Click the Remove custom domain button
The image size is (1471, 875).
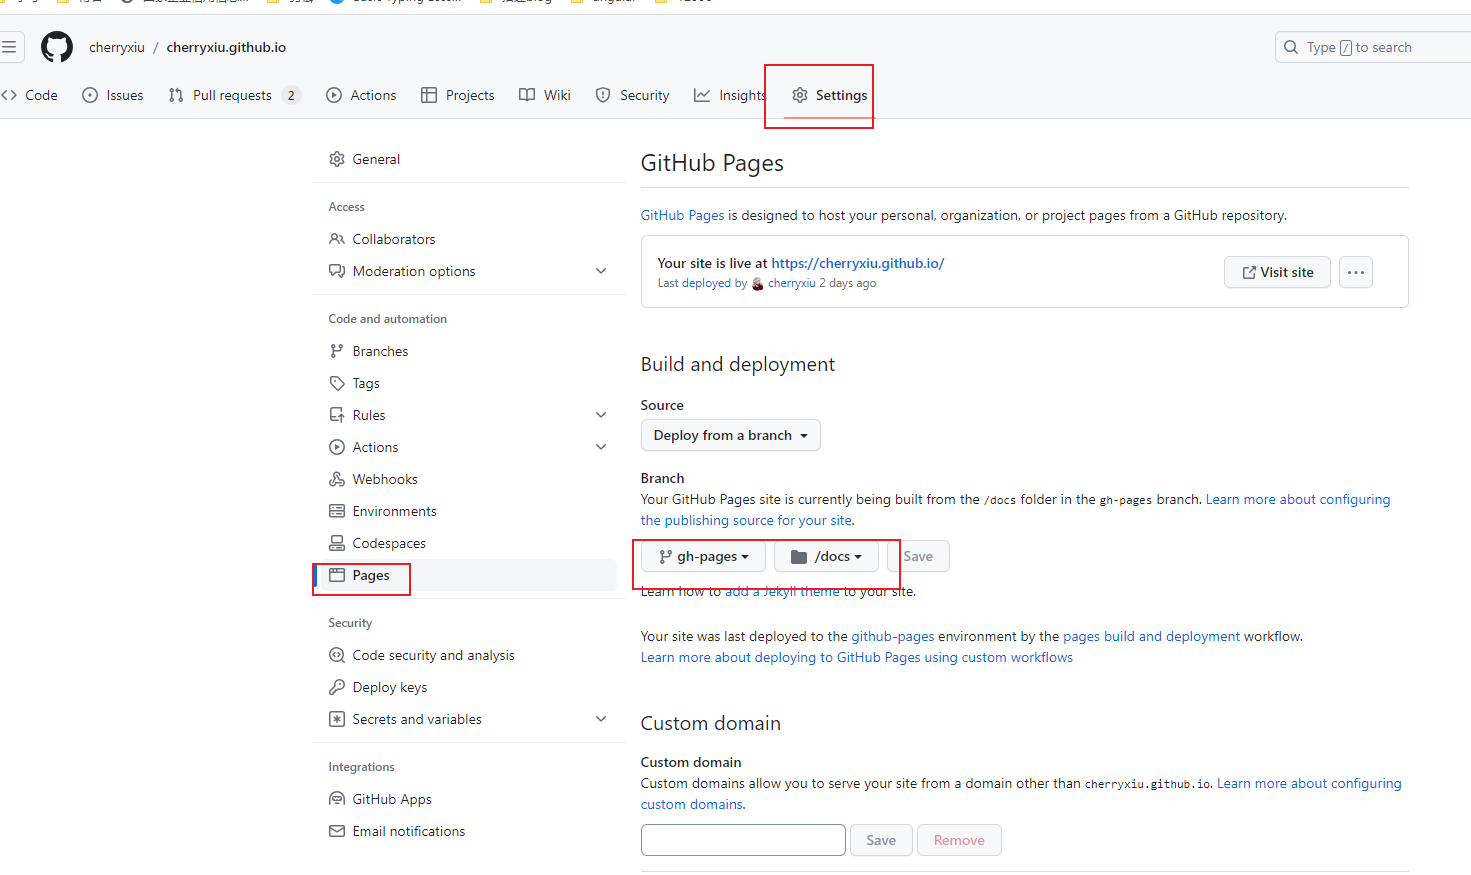959,840
